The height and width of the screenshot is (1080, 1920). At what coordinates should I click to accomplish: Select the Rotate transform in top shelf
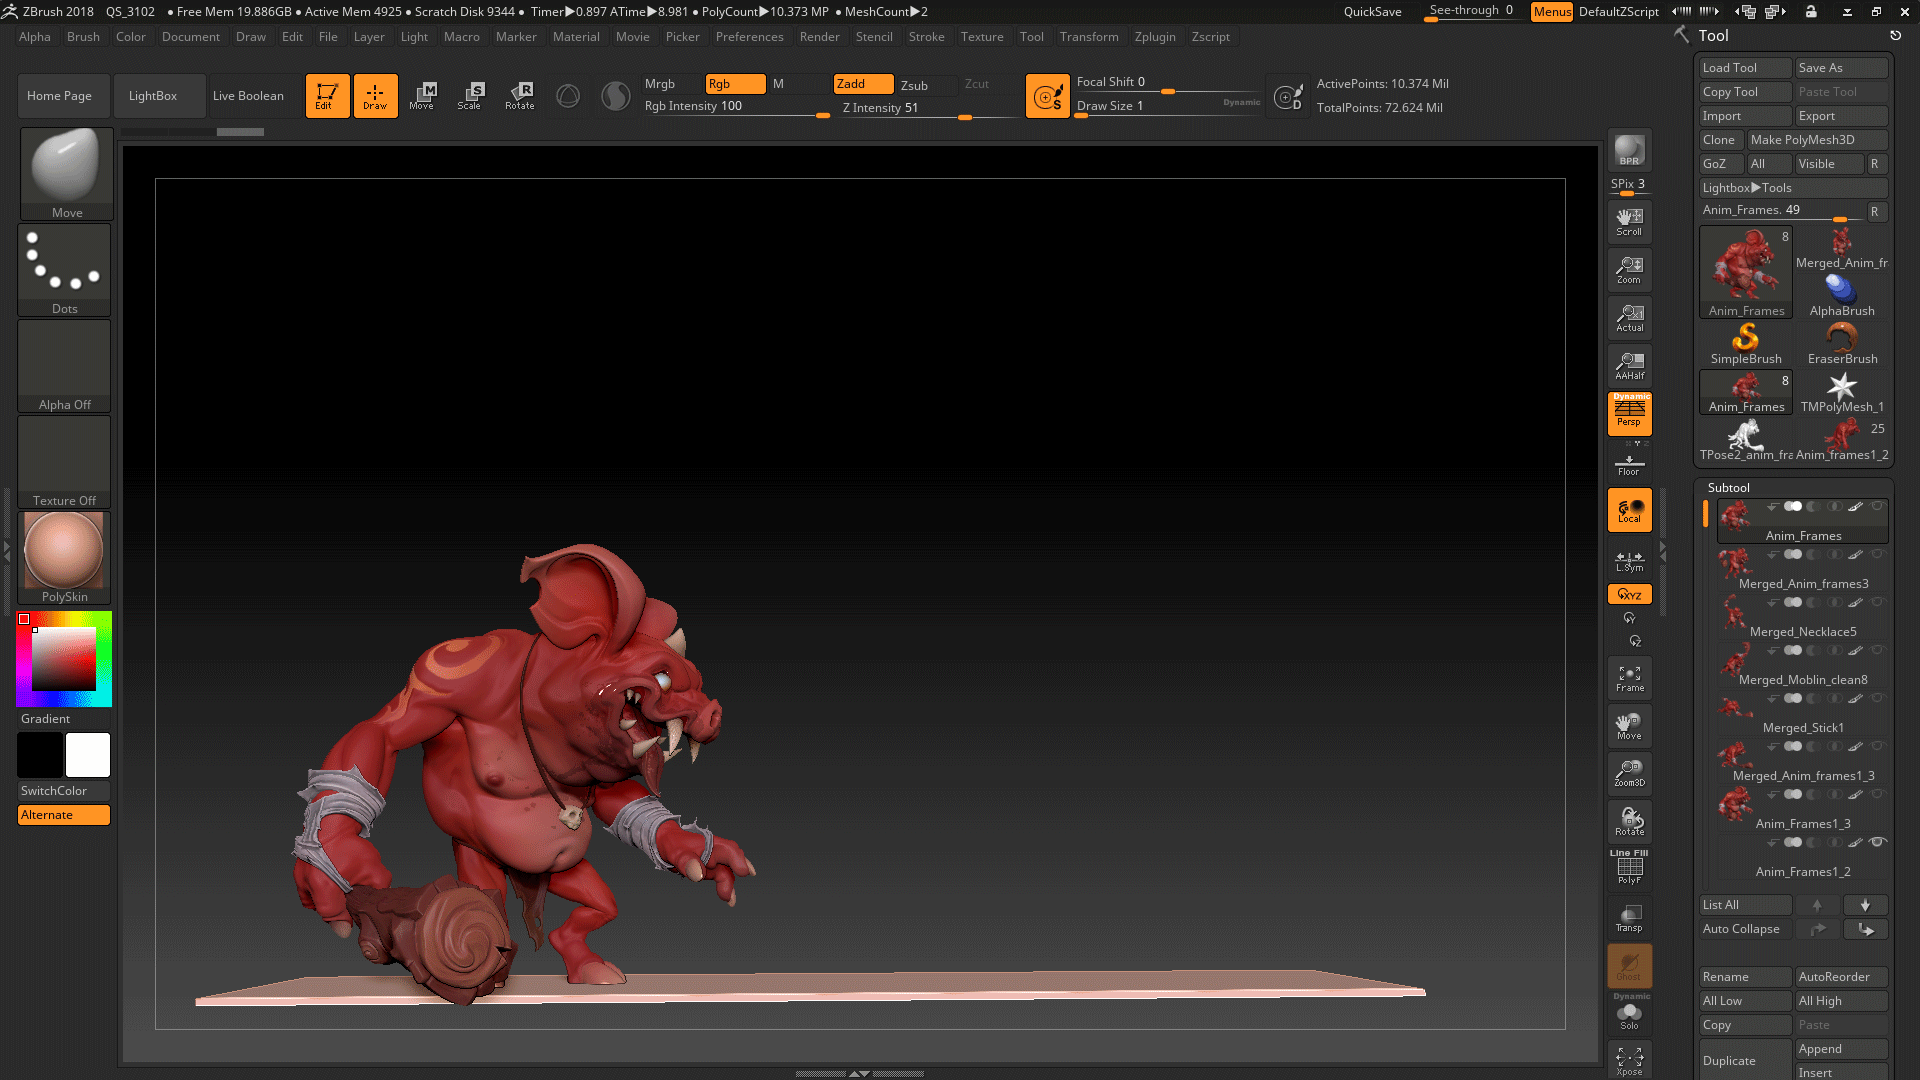[x=520, y=96]
